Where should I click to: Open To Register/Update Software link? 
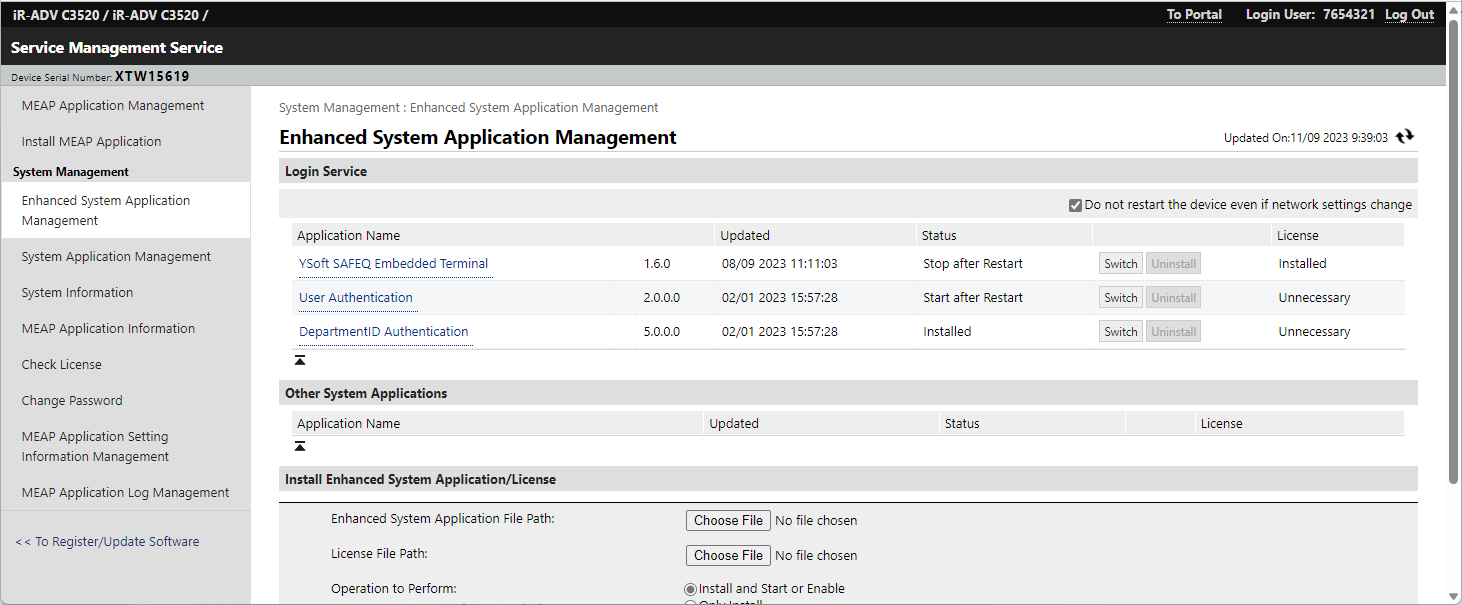[107, 542]
